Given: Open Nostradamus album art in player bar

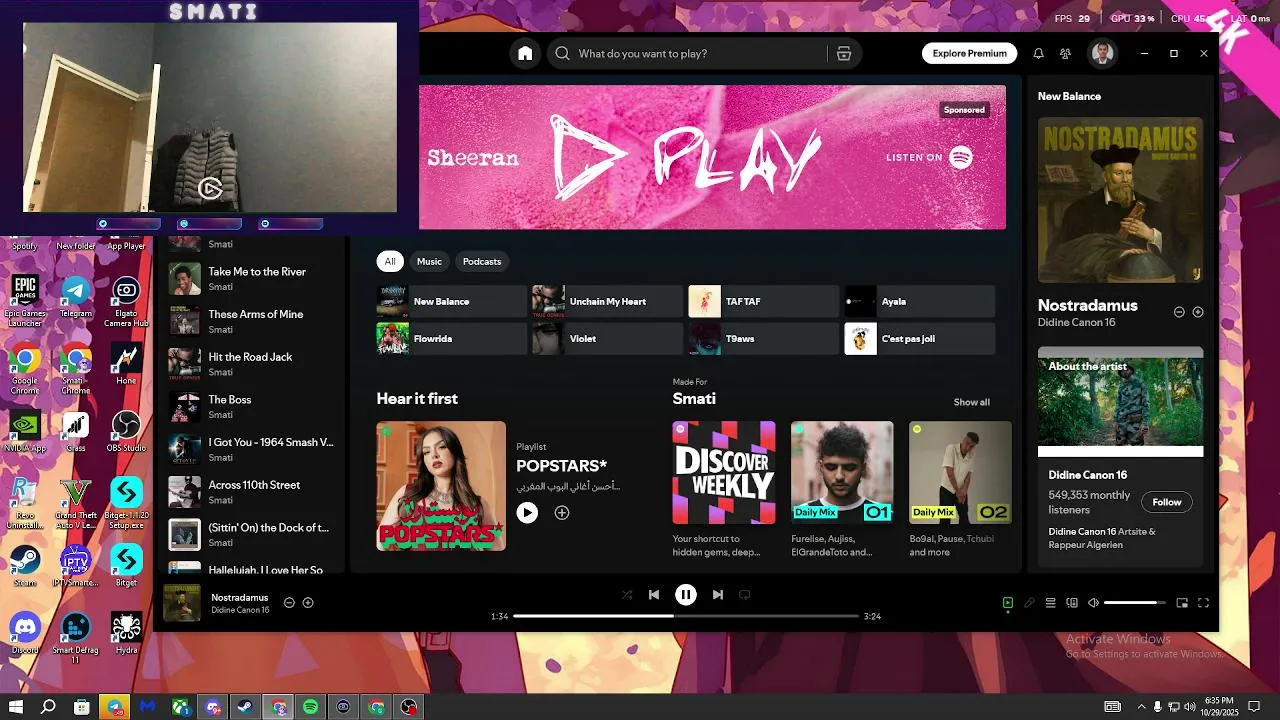Looking at the screenshot, I should [x=182, y=603].
